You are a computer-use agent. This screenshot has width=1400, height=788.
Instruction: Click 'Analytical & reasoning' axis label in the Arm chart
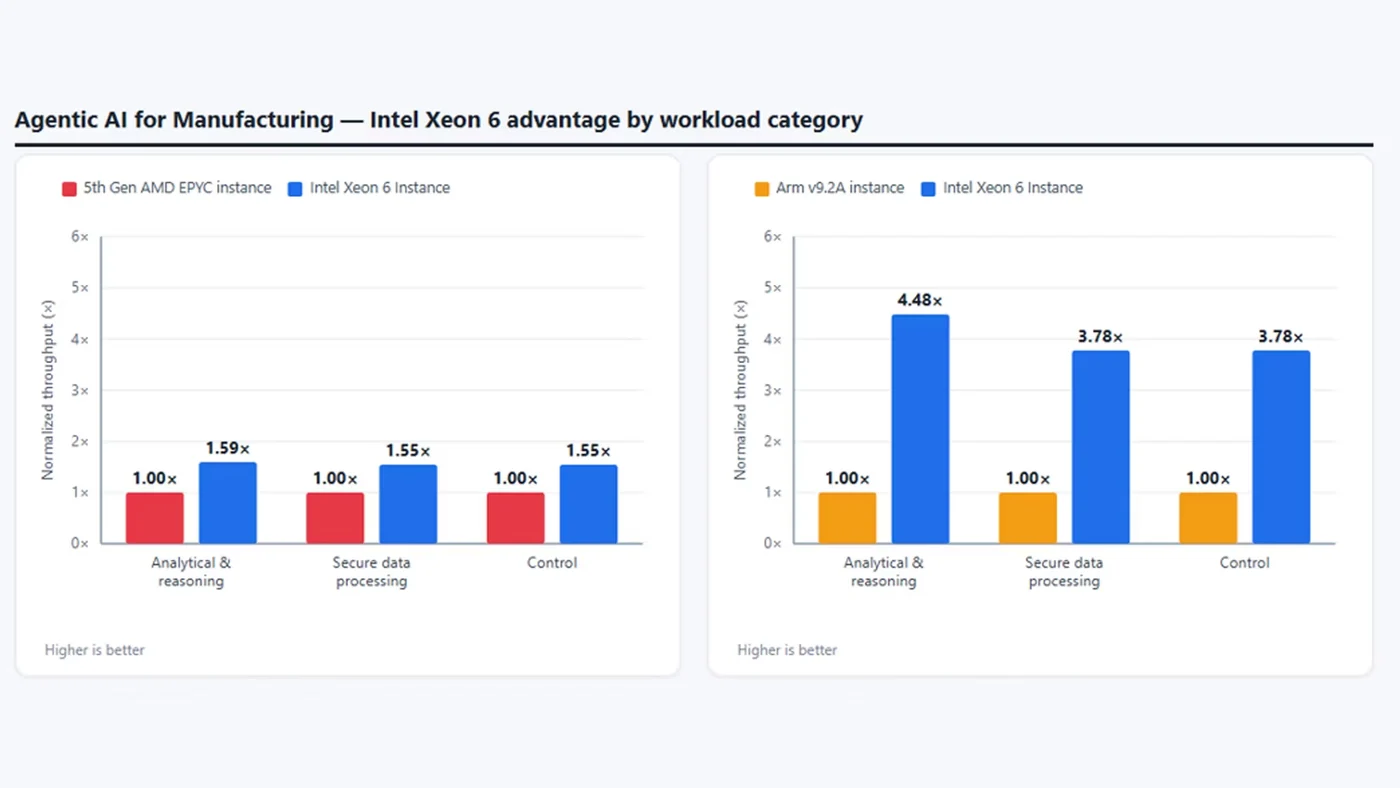(x=883, y=572)
